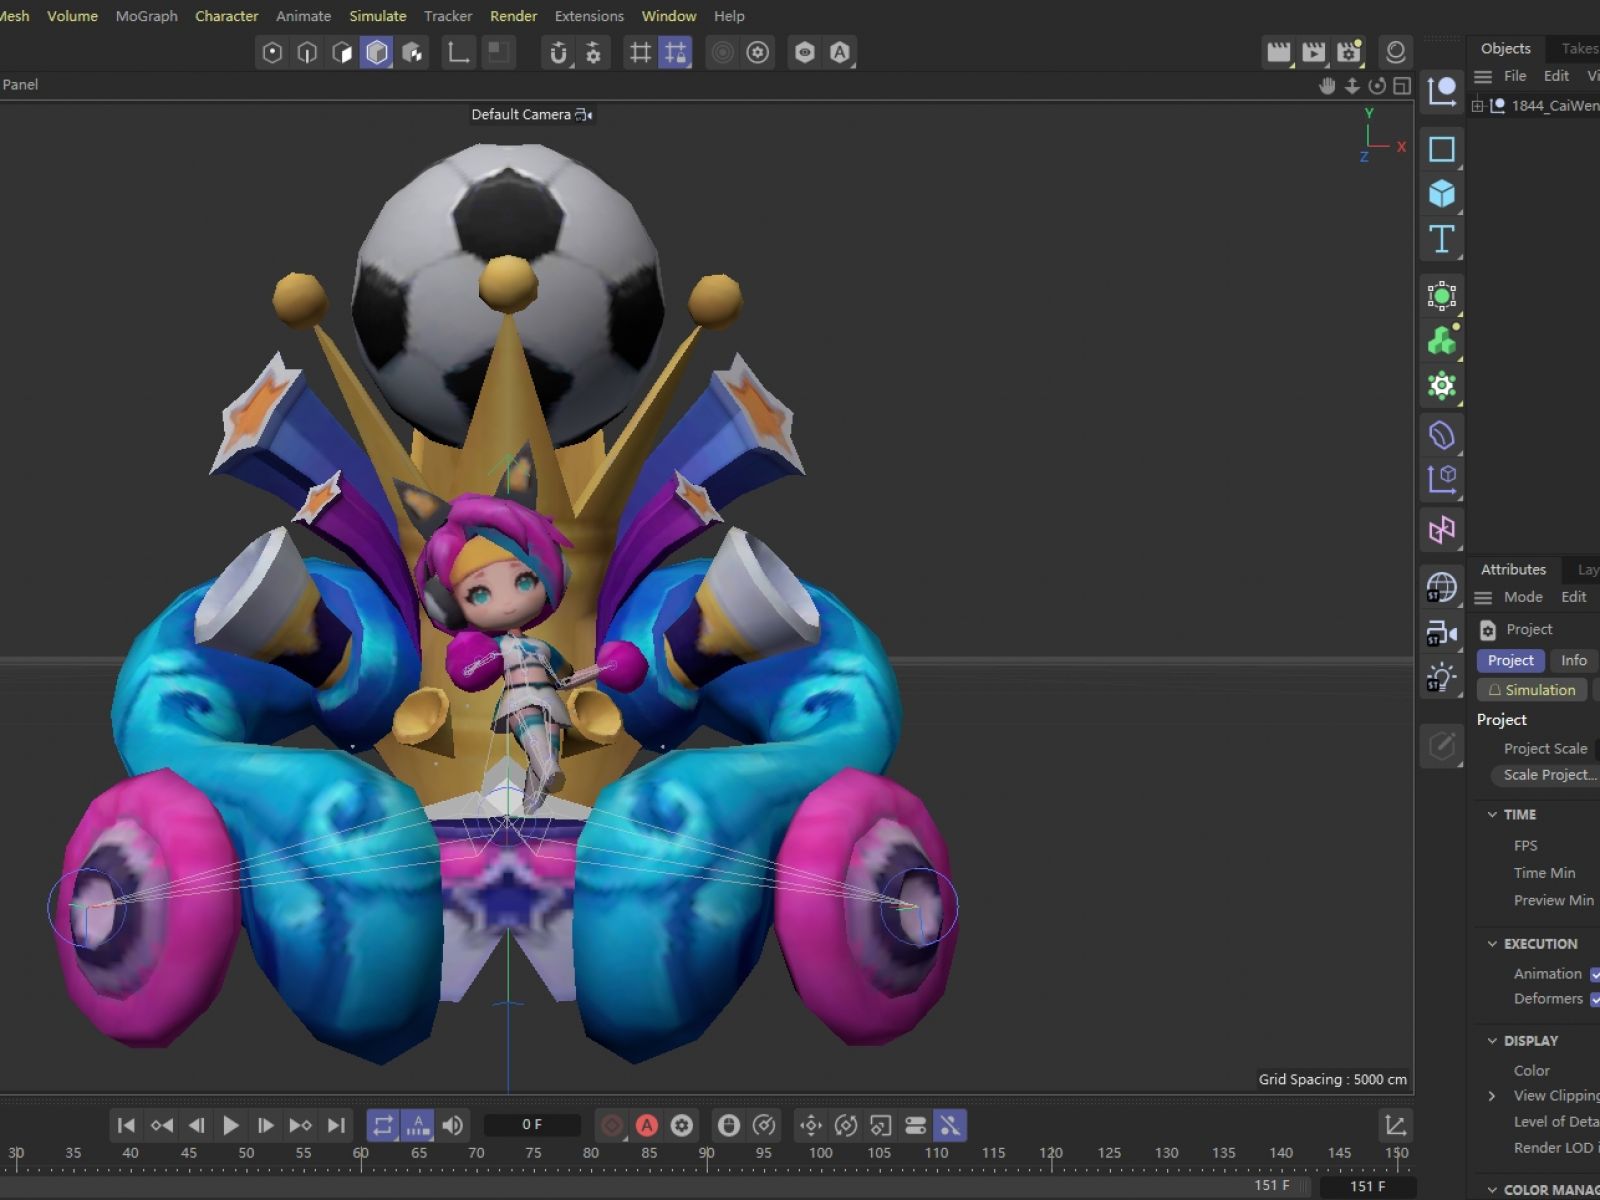Open the Character menu
This screenshot has width=1600, height=1200.
[x=226, y=16]
